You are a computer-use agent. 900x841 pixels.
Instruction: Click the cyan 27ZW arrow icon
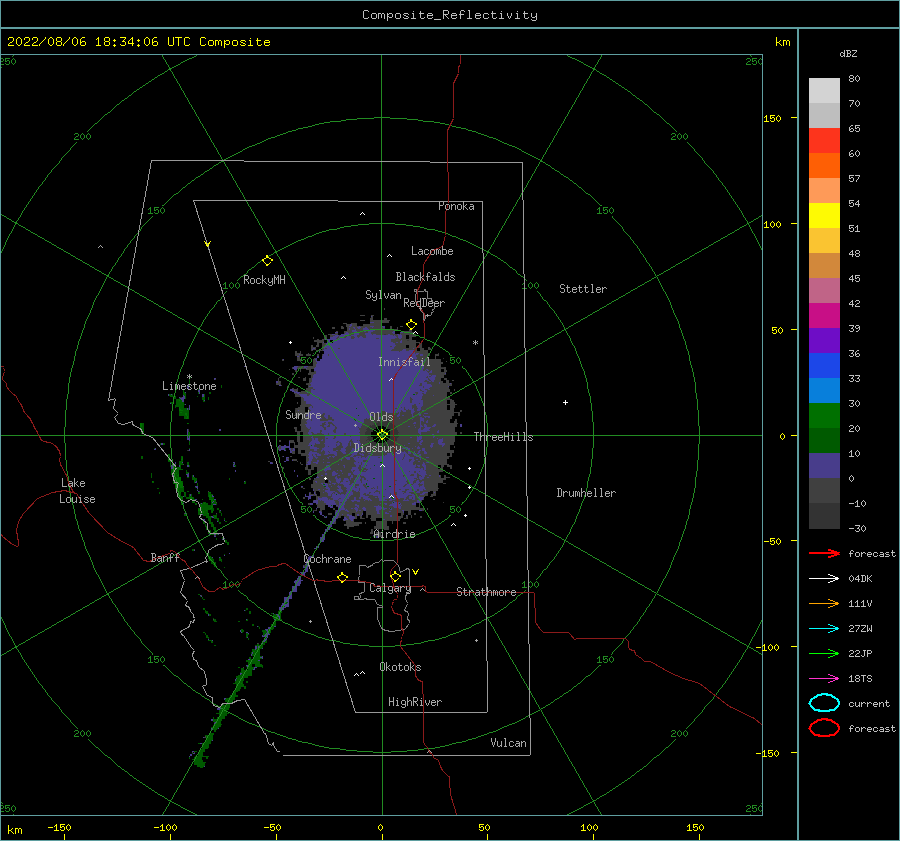tap(824, 629)
